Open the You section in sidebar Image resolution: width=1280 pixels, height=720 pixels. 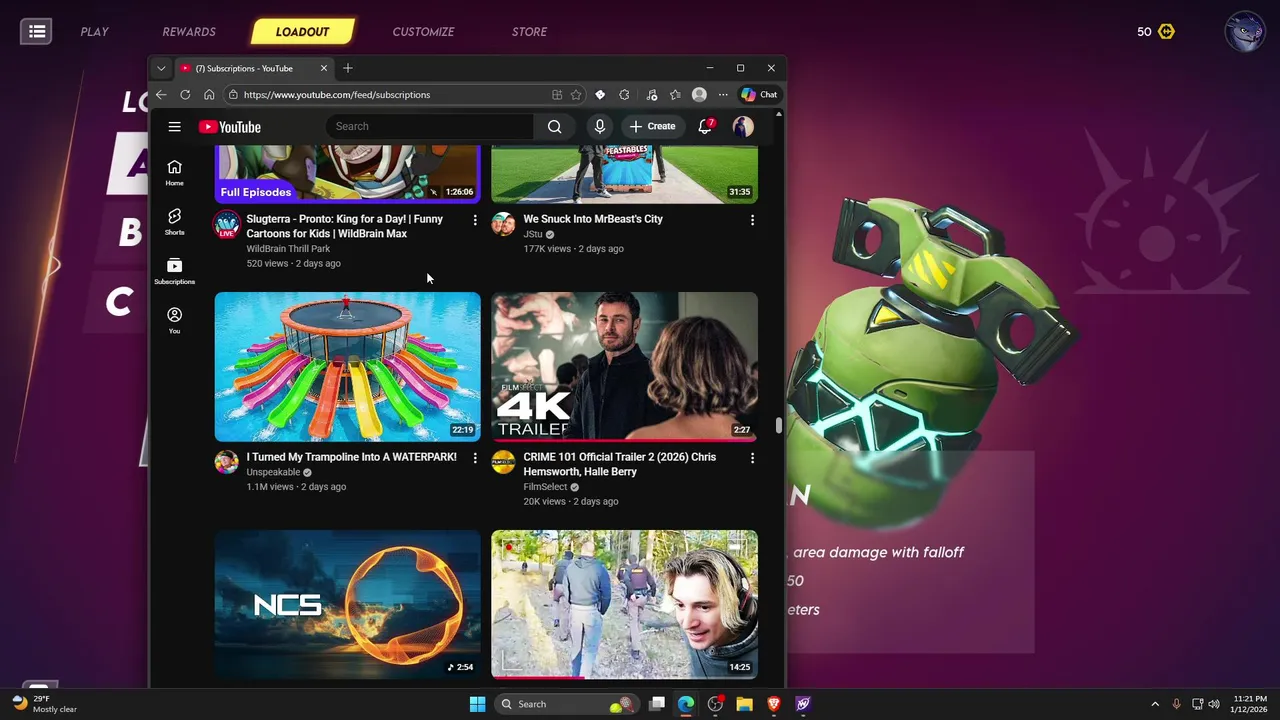[174, 320]
